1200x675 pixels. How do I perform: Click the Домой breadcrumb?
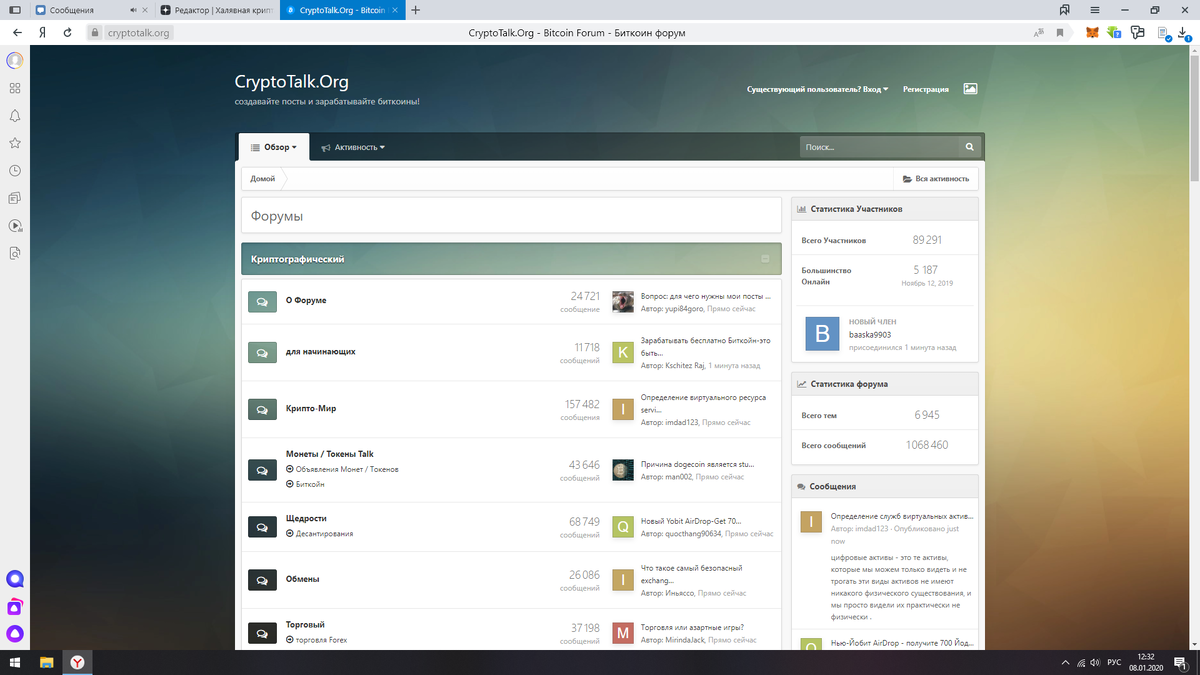coord(263,179)
